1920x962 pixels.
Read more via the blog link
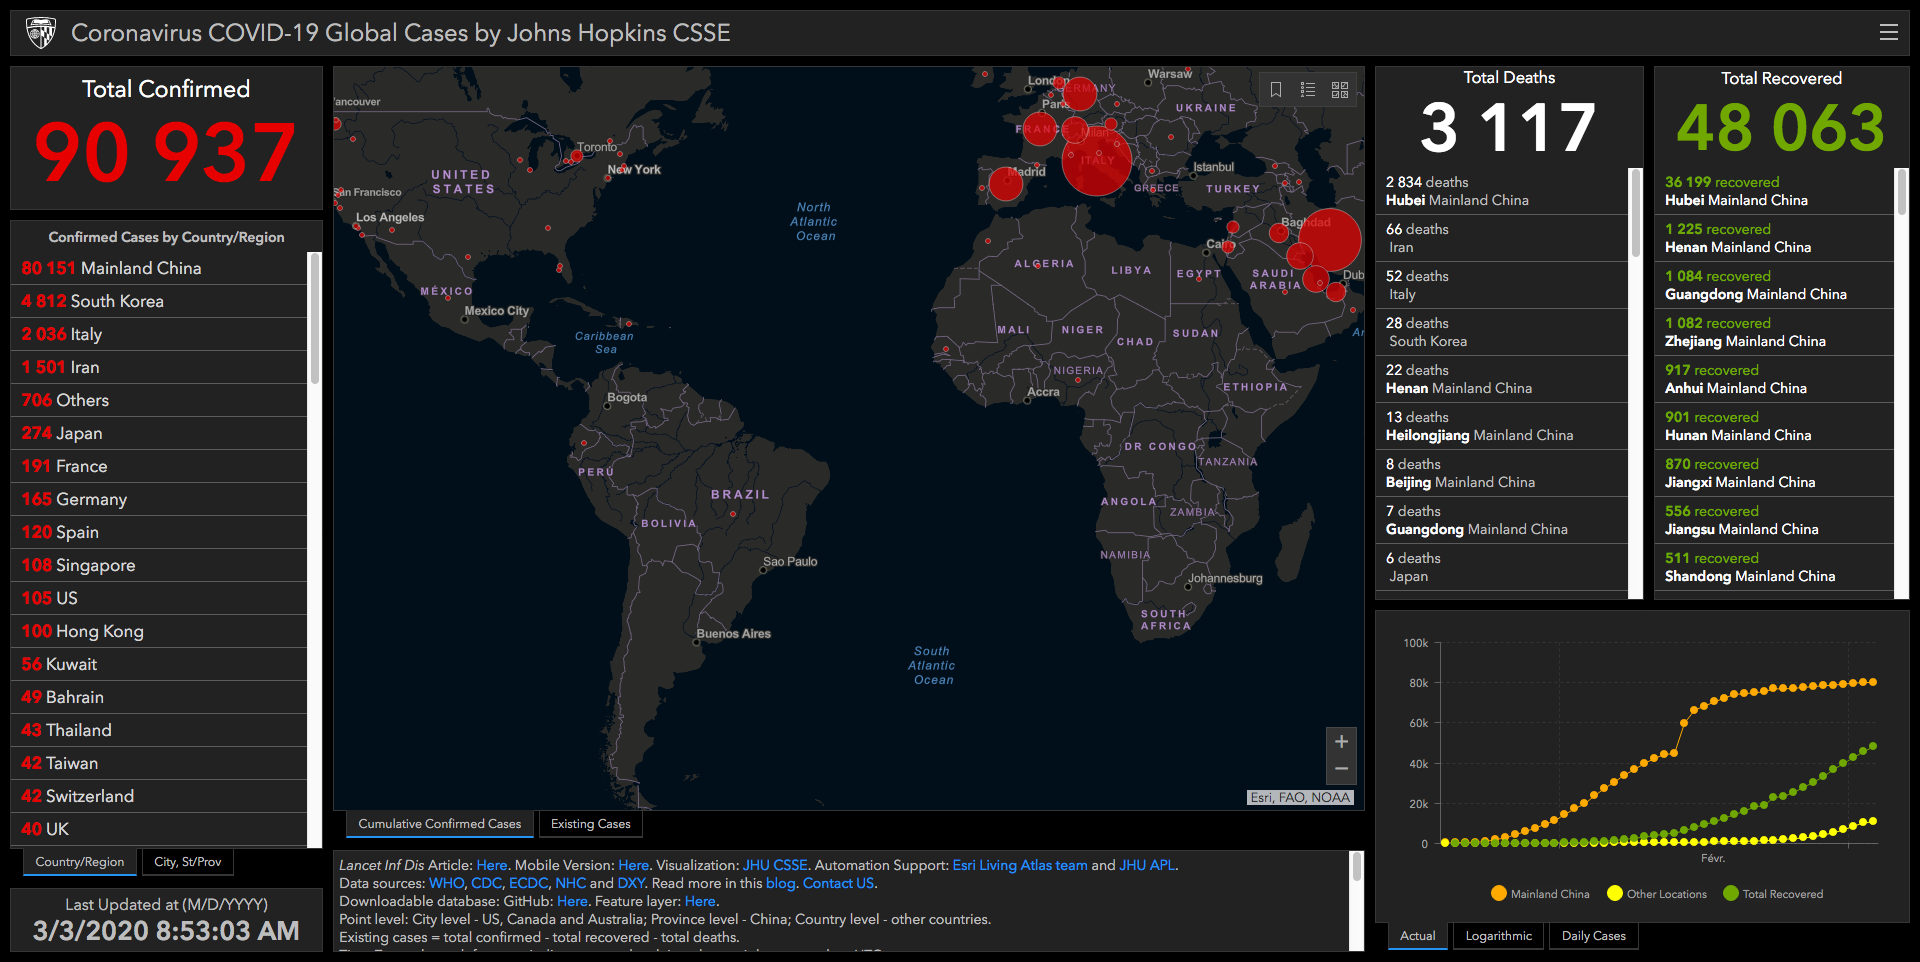780,883
